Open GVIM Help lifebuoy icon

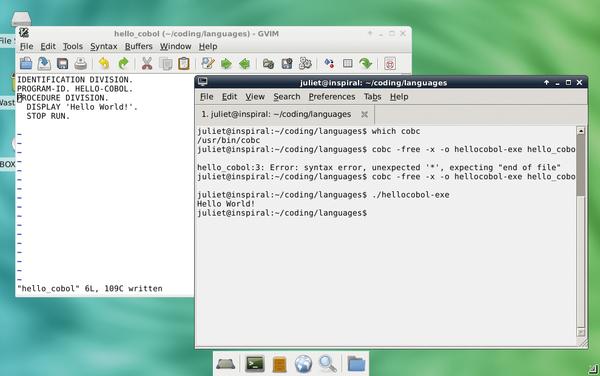[390, 63]
